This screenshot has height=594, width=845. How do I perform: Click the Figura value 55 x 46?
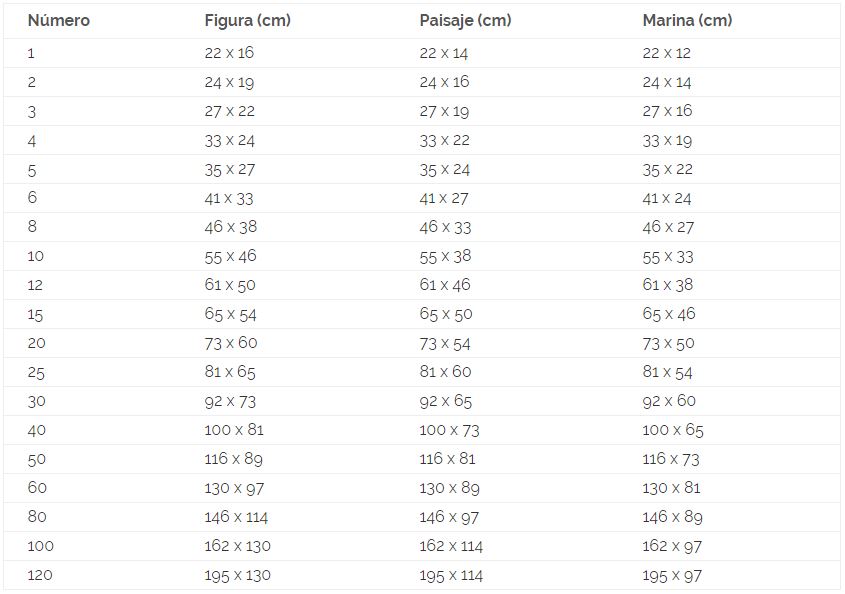(x=230, y=256)
